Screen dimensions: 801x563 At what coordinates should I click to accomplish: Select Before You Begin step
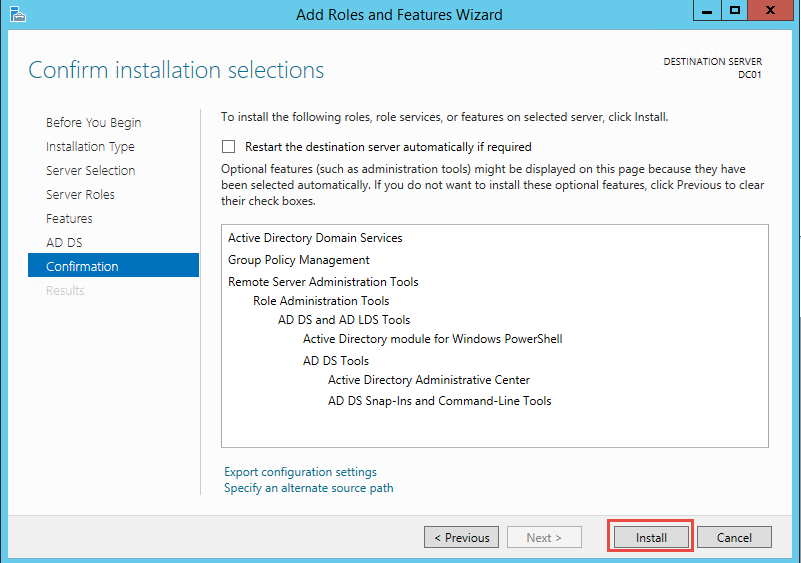[x=93, y=123]
